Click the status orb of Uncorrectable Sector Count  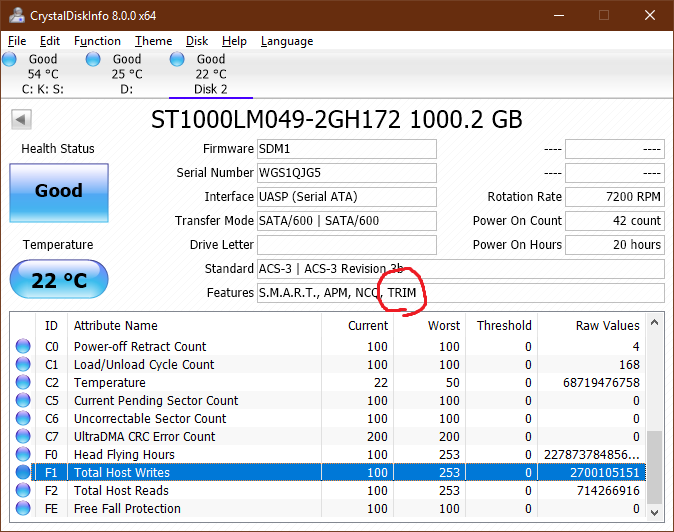click(x=23, y=418)
